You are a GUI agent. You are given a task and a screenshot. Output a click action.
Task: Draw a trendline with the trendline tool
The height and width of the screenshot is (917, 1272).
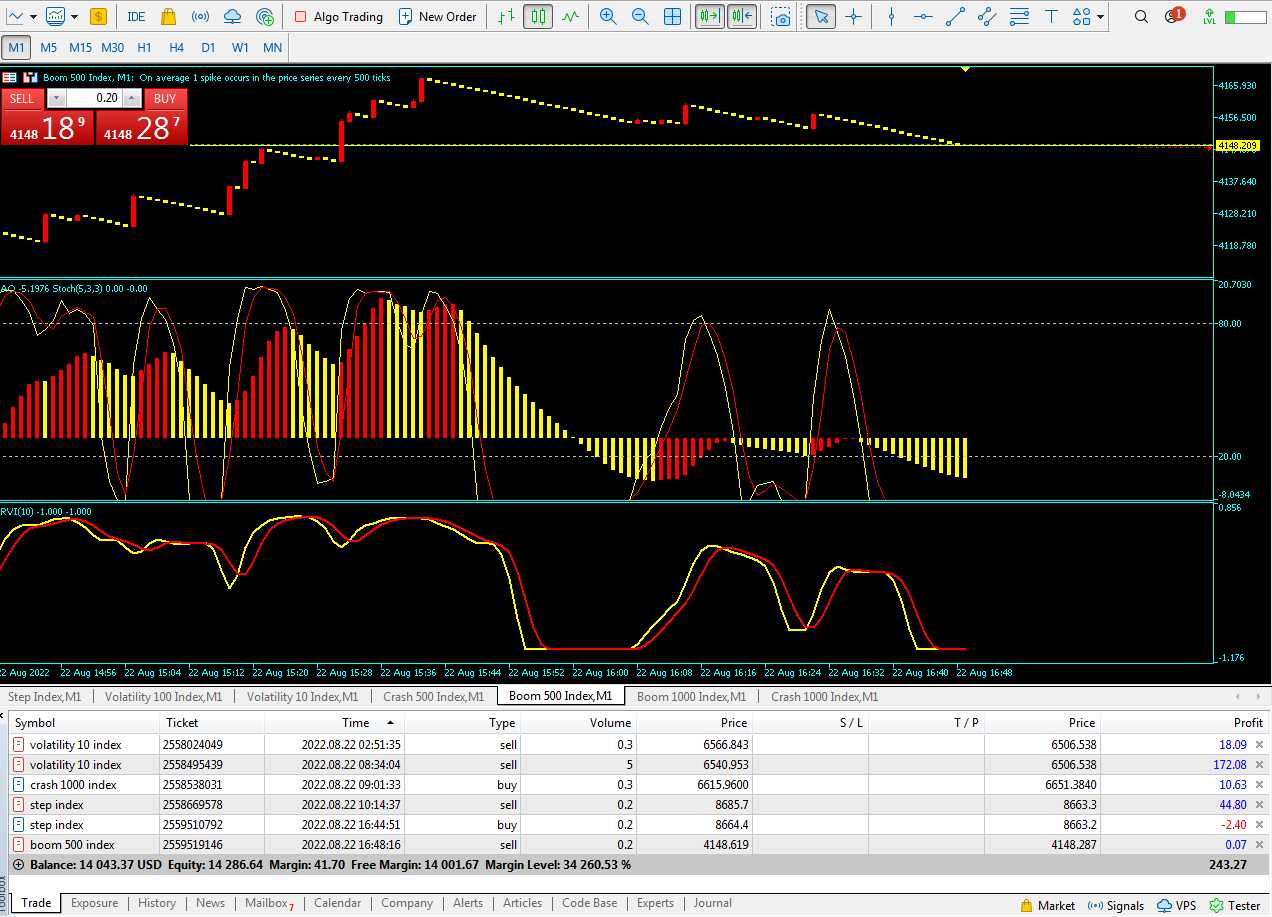(955, 16)
